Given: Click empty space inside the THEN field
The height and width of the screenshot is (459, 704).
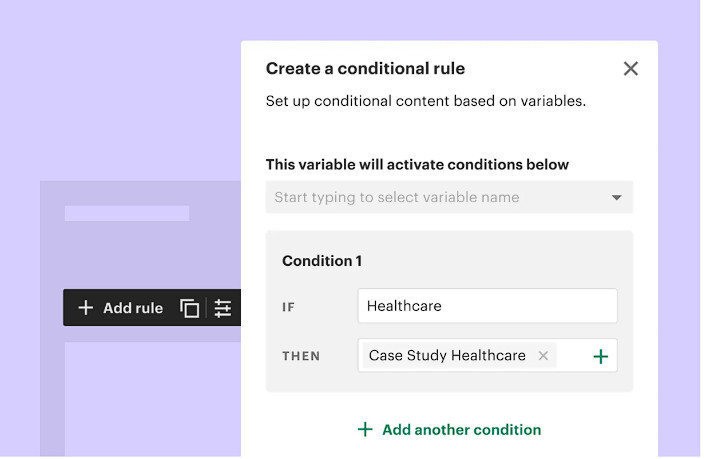Looking at the screenshot, I should tap(572, 356).
